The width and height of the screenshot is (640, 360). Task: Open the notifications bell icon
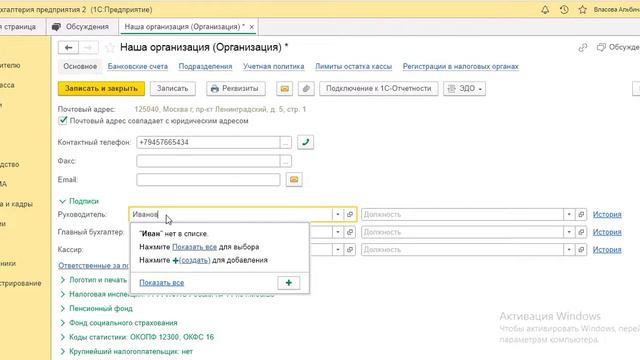545,9
